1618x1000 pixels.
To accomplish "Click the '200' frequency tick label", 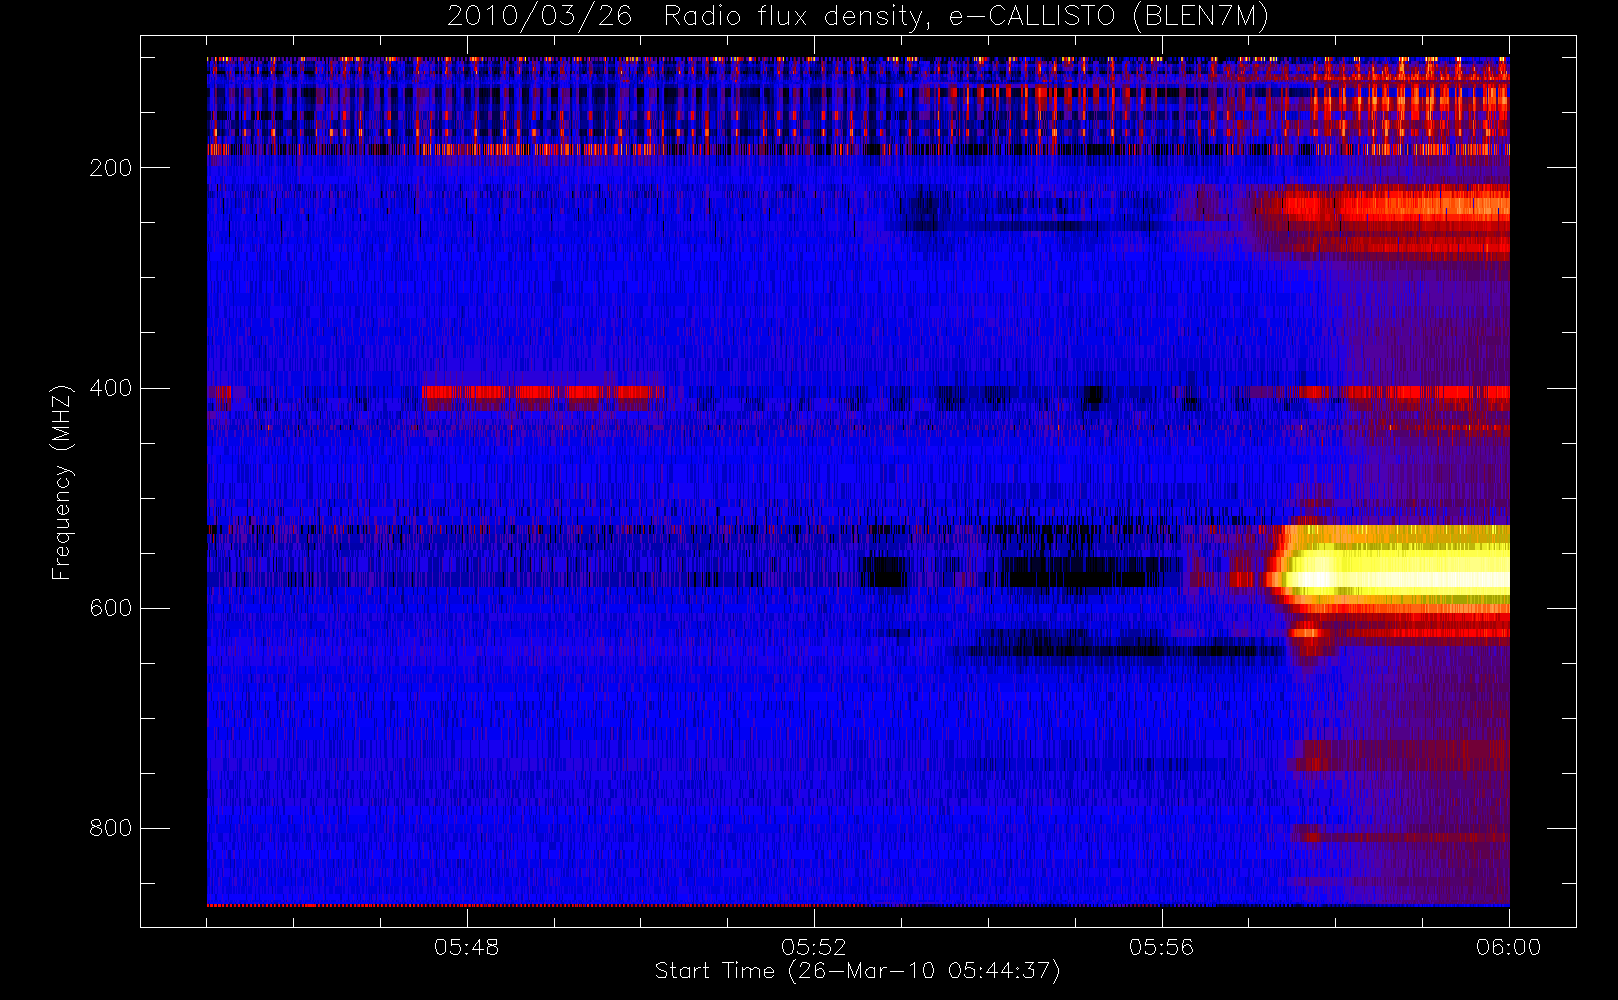I will point(111,168).
